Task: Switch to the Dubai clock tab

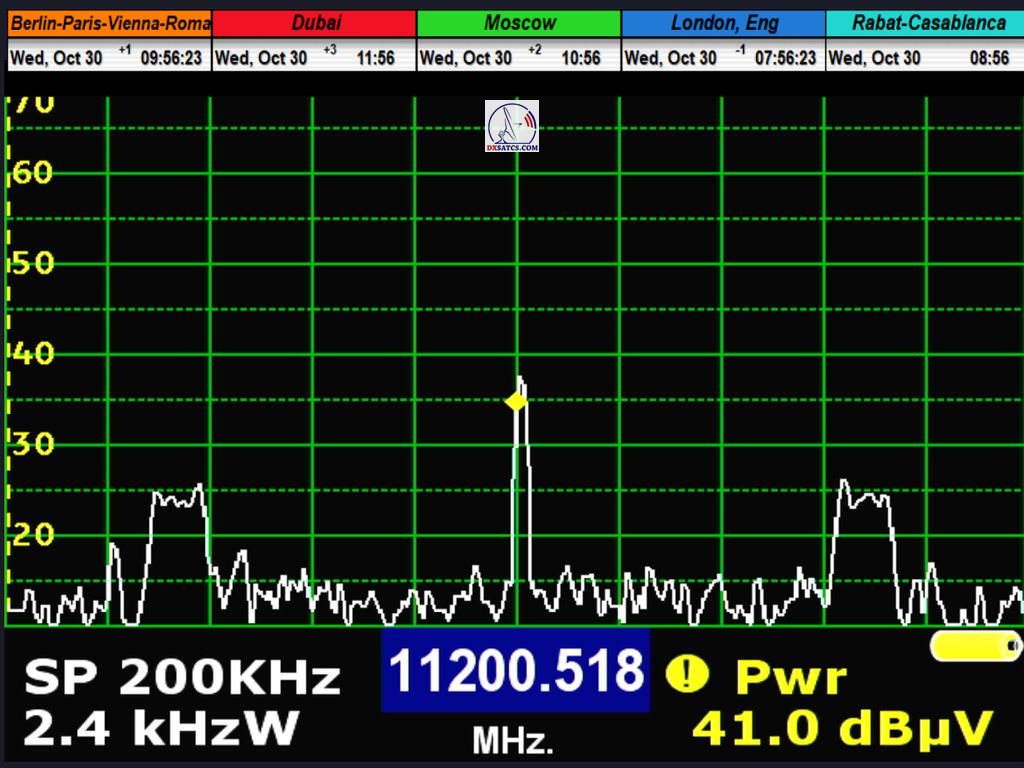Action: (x=315, y=23)
